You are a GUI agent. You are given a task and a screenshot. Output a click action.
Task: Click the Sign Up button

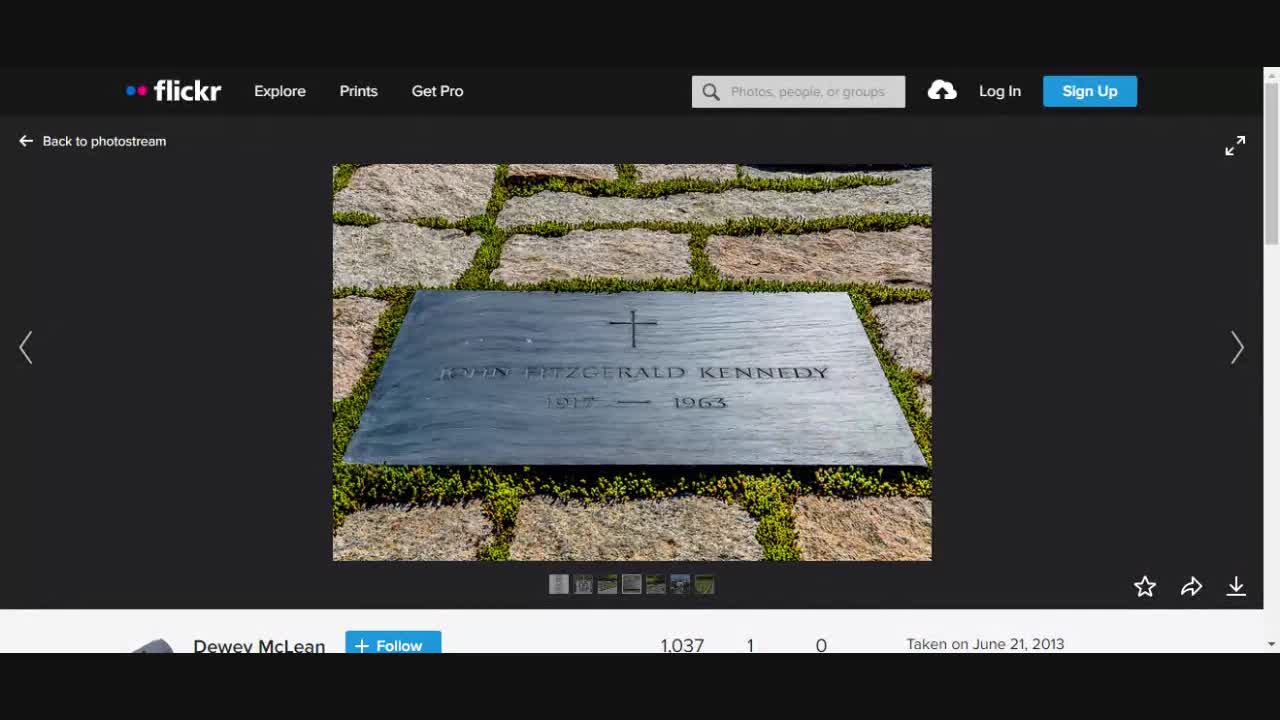(x=1090, y=91)
